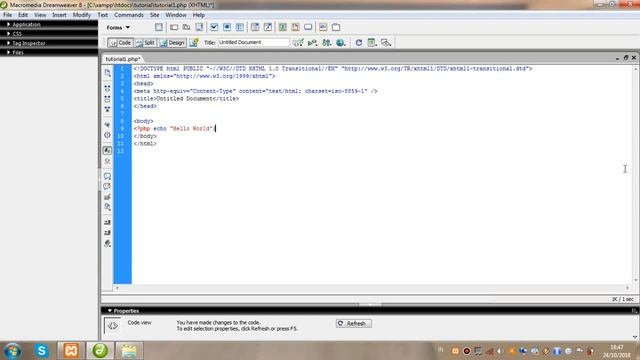
Task: Insert a Button form element
Action: point(308,27)
